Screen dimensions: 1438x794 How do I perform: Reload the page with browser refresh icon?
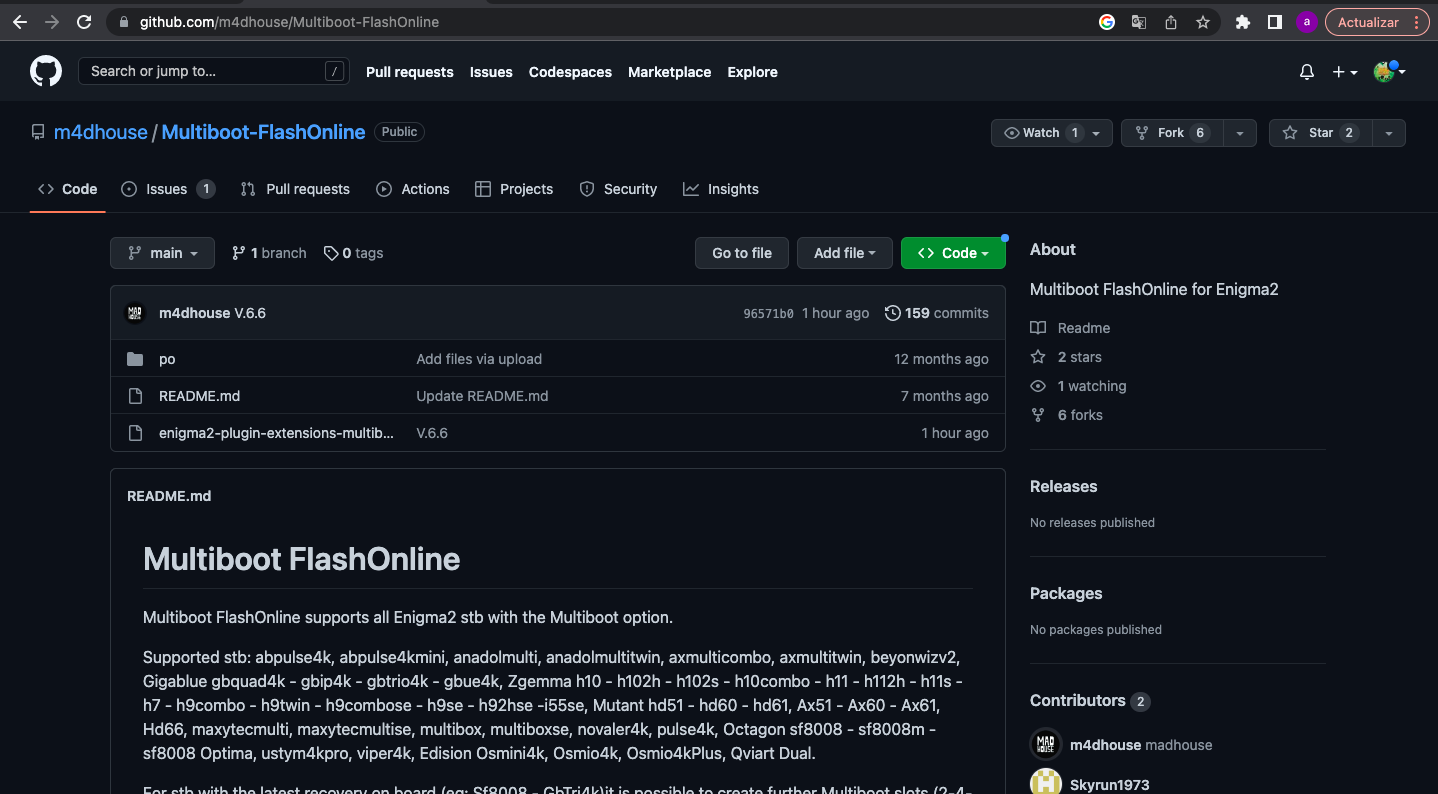point(84,22)
